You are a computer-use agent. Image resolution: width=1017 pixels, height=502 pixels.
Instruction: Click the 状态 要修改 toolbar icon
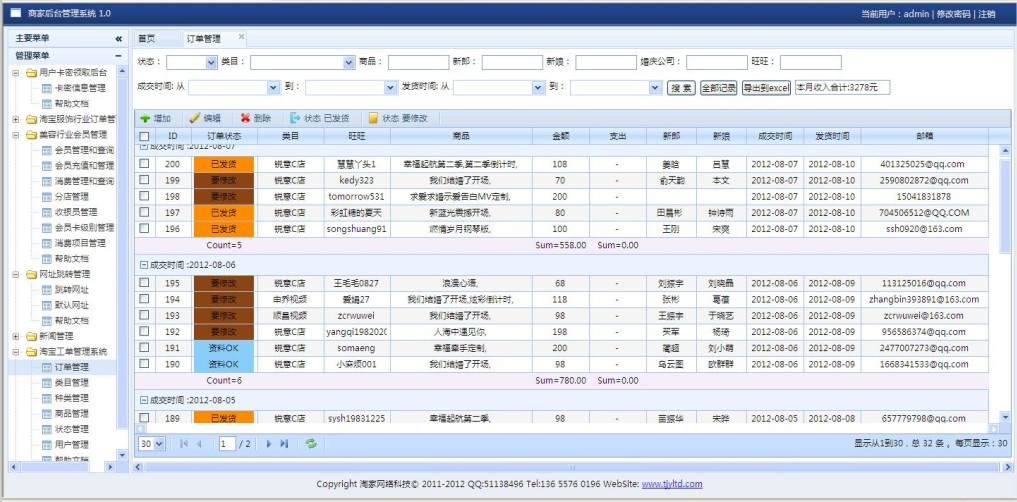pos(373,118)
